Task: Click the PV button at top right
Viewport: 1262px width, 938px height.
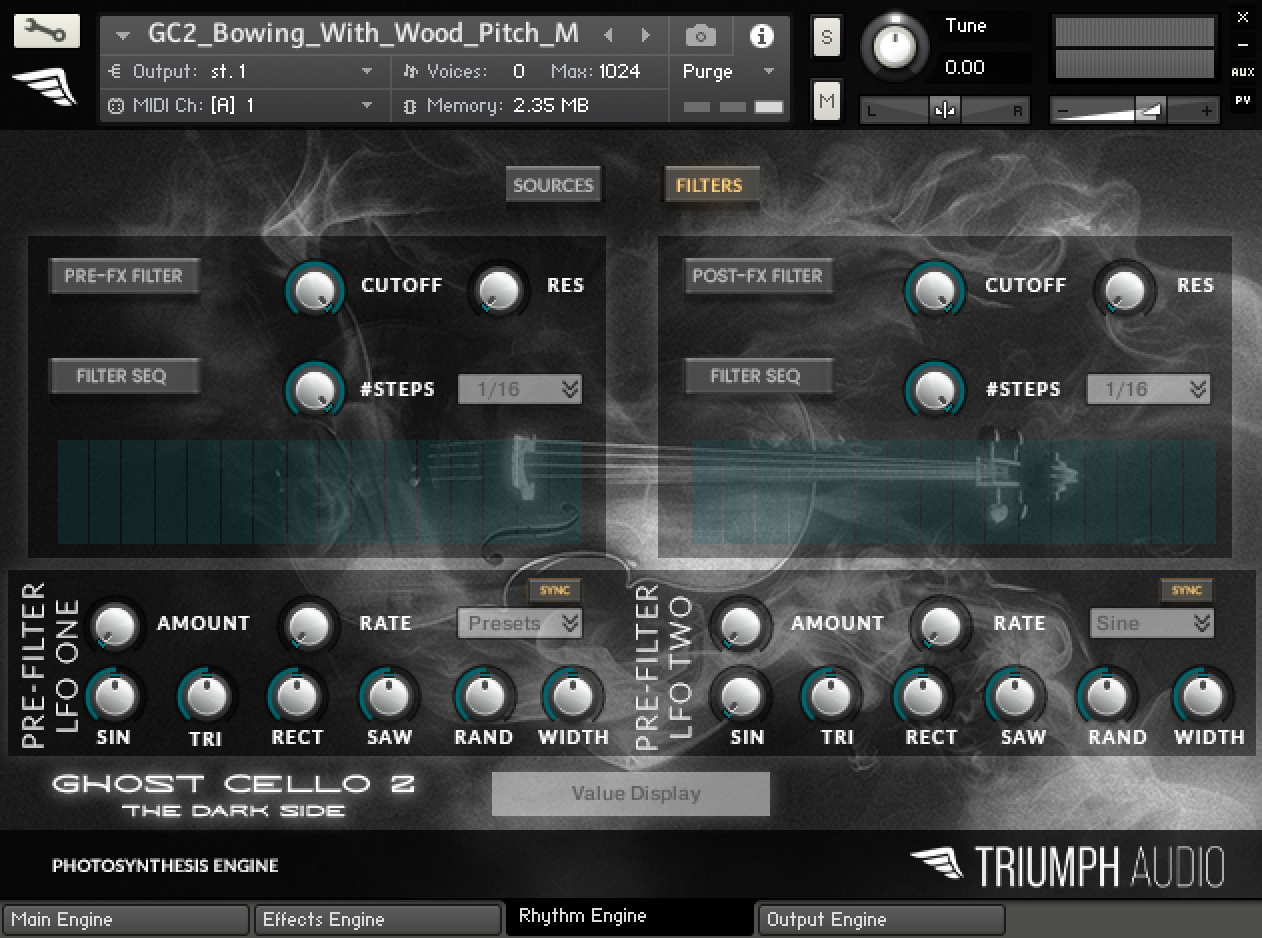Action: point(1243,100)
